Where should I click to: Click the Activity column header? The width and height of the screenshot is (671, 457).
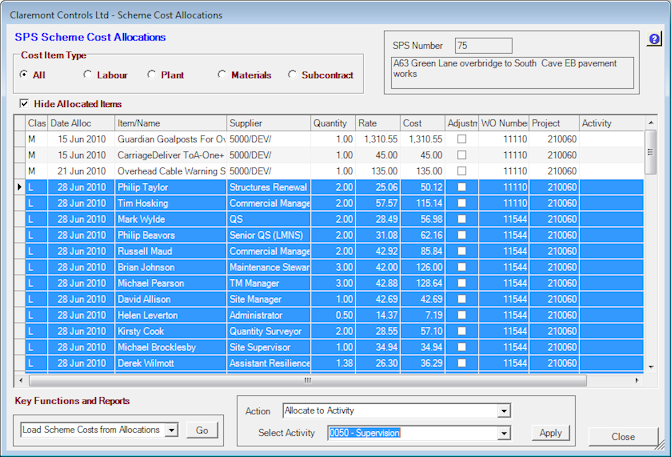(612, 123)
